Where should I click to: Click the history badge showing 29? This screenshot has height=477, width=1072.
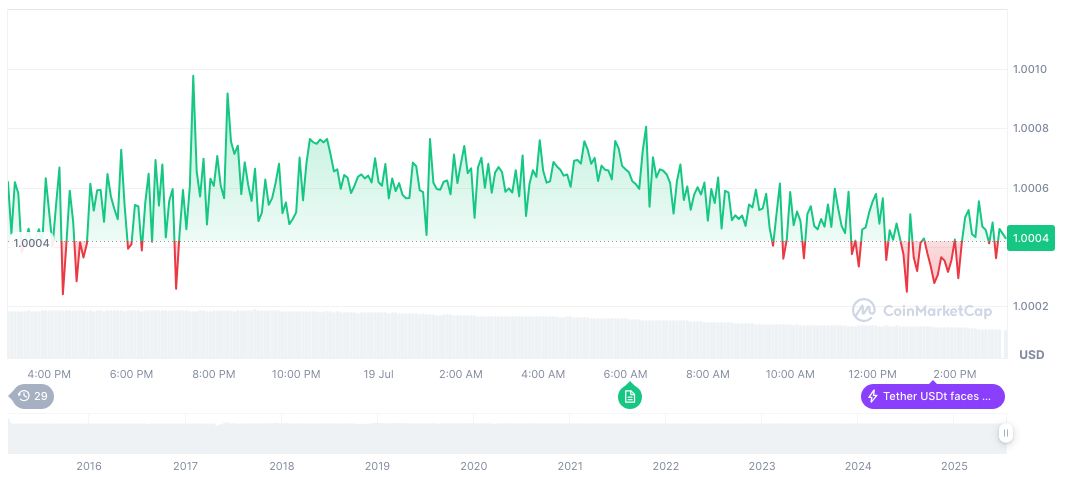(x=33, y=397)
